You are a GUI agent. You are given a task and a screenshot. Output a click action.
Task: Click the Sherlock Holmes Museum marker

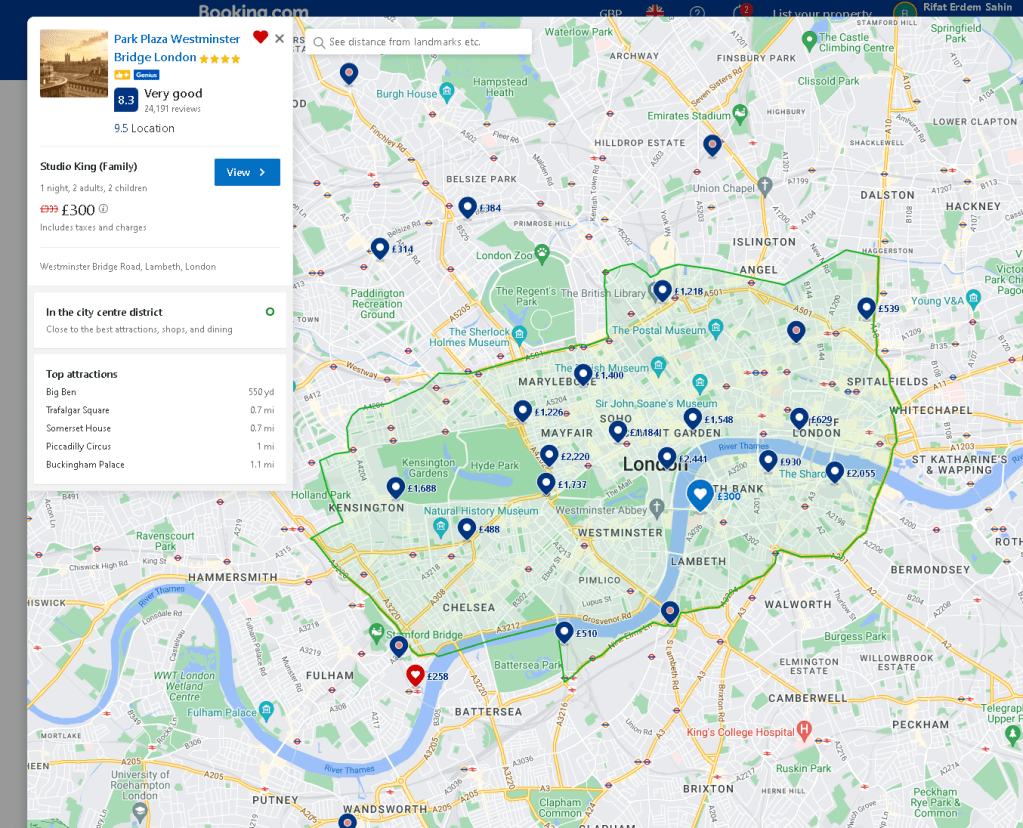point(519,335)
